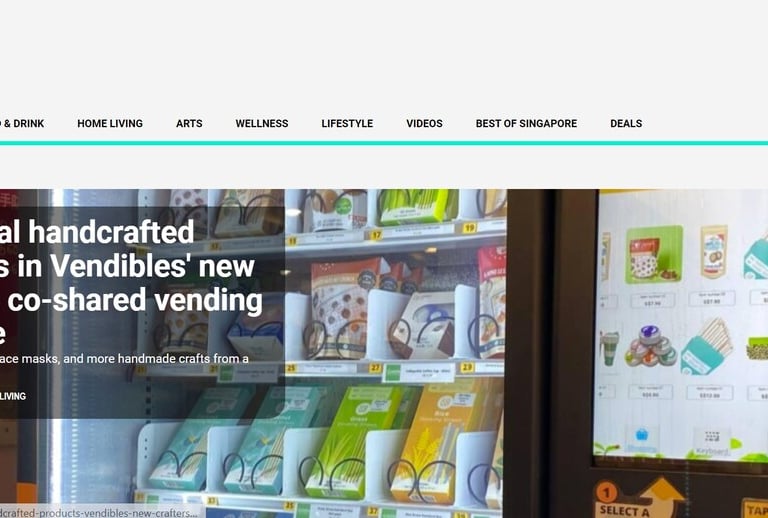Click the blue shopping basket icon on touchscreen
Image resolution: width=768 pixels, height=518 pixels.
641,435
